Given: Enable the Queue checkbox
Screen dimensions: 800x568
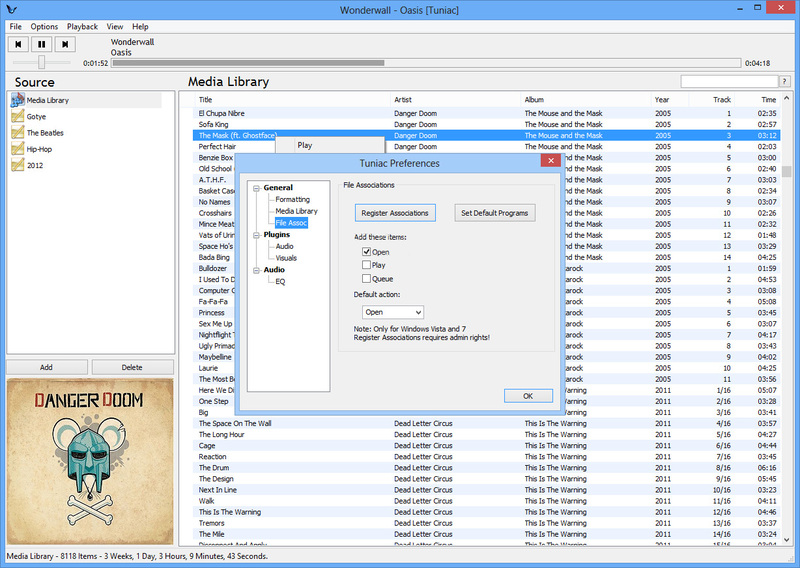Looking at the screenshot, I should pyautogui.click(x=366, y=279).
